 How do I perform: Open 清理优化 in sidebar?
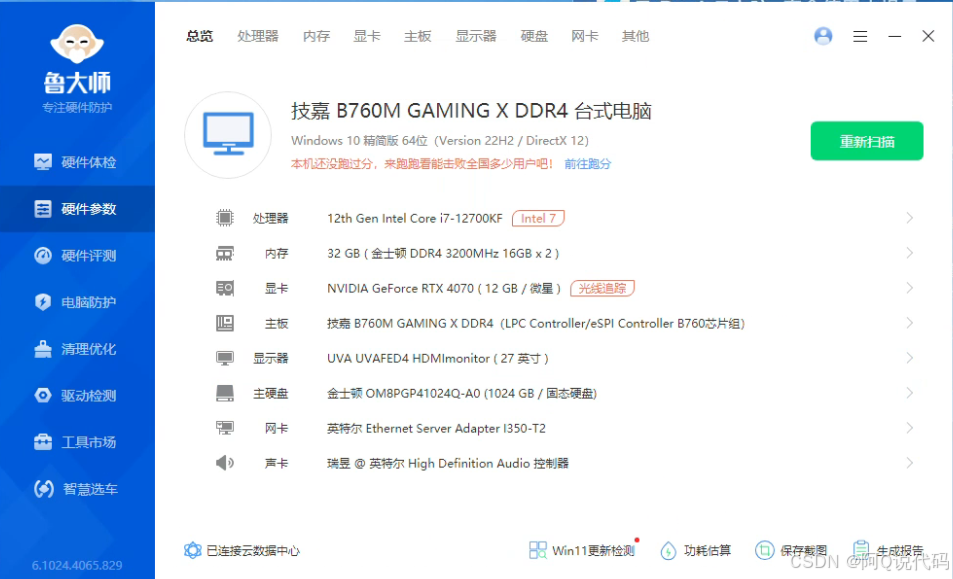pos(77,349)
